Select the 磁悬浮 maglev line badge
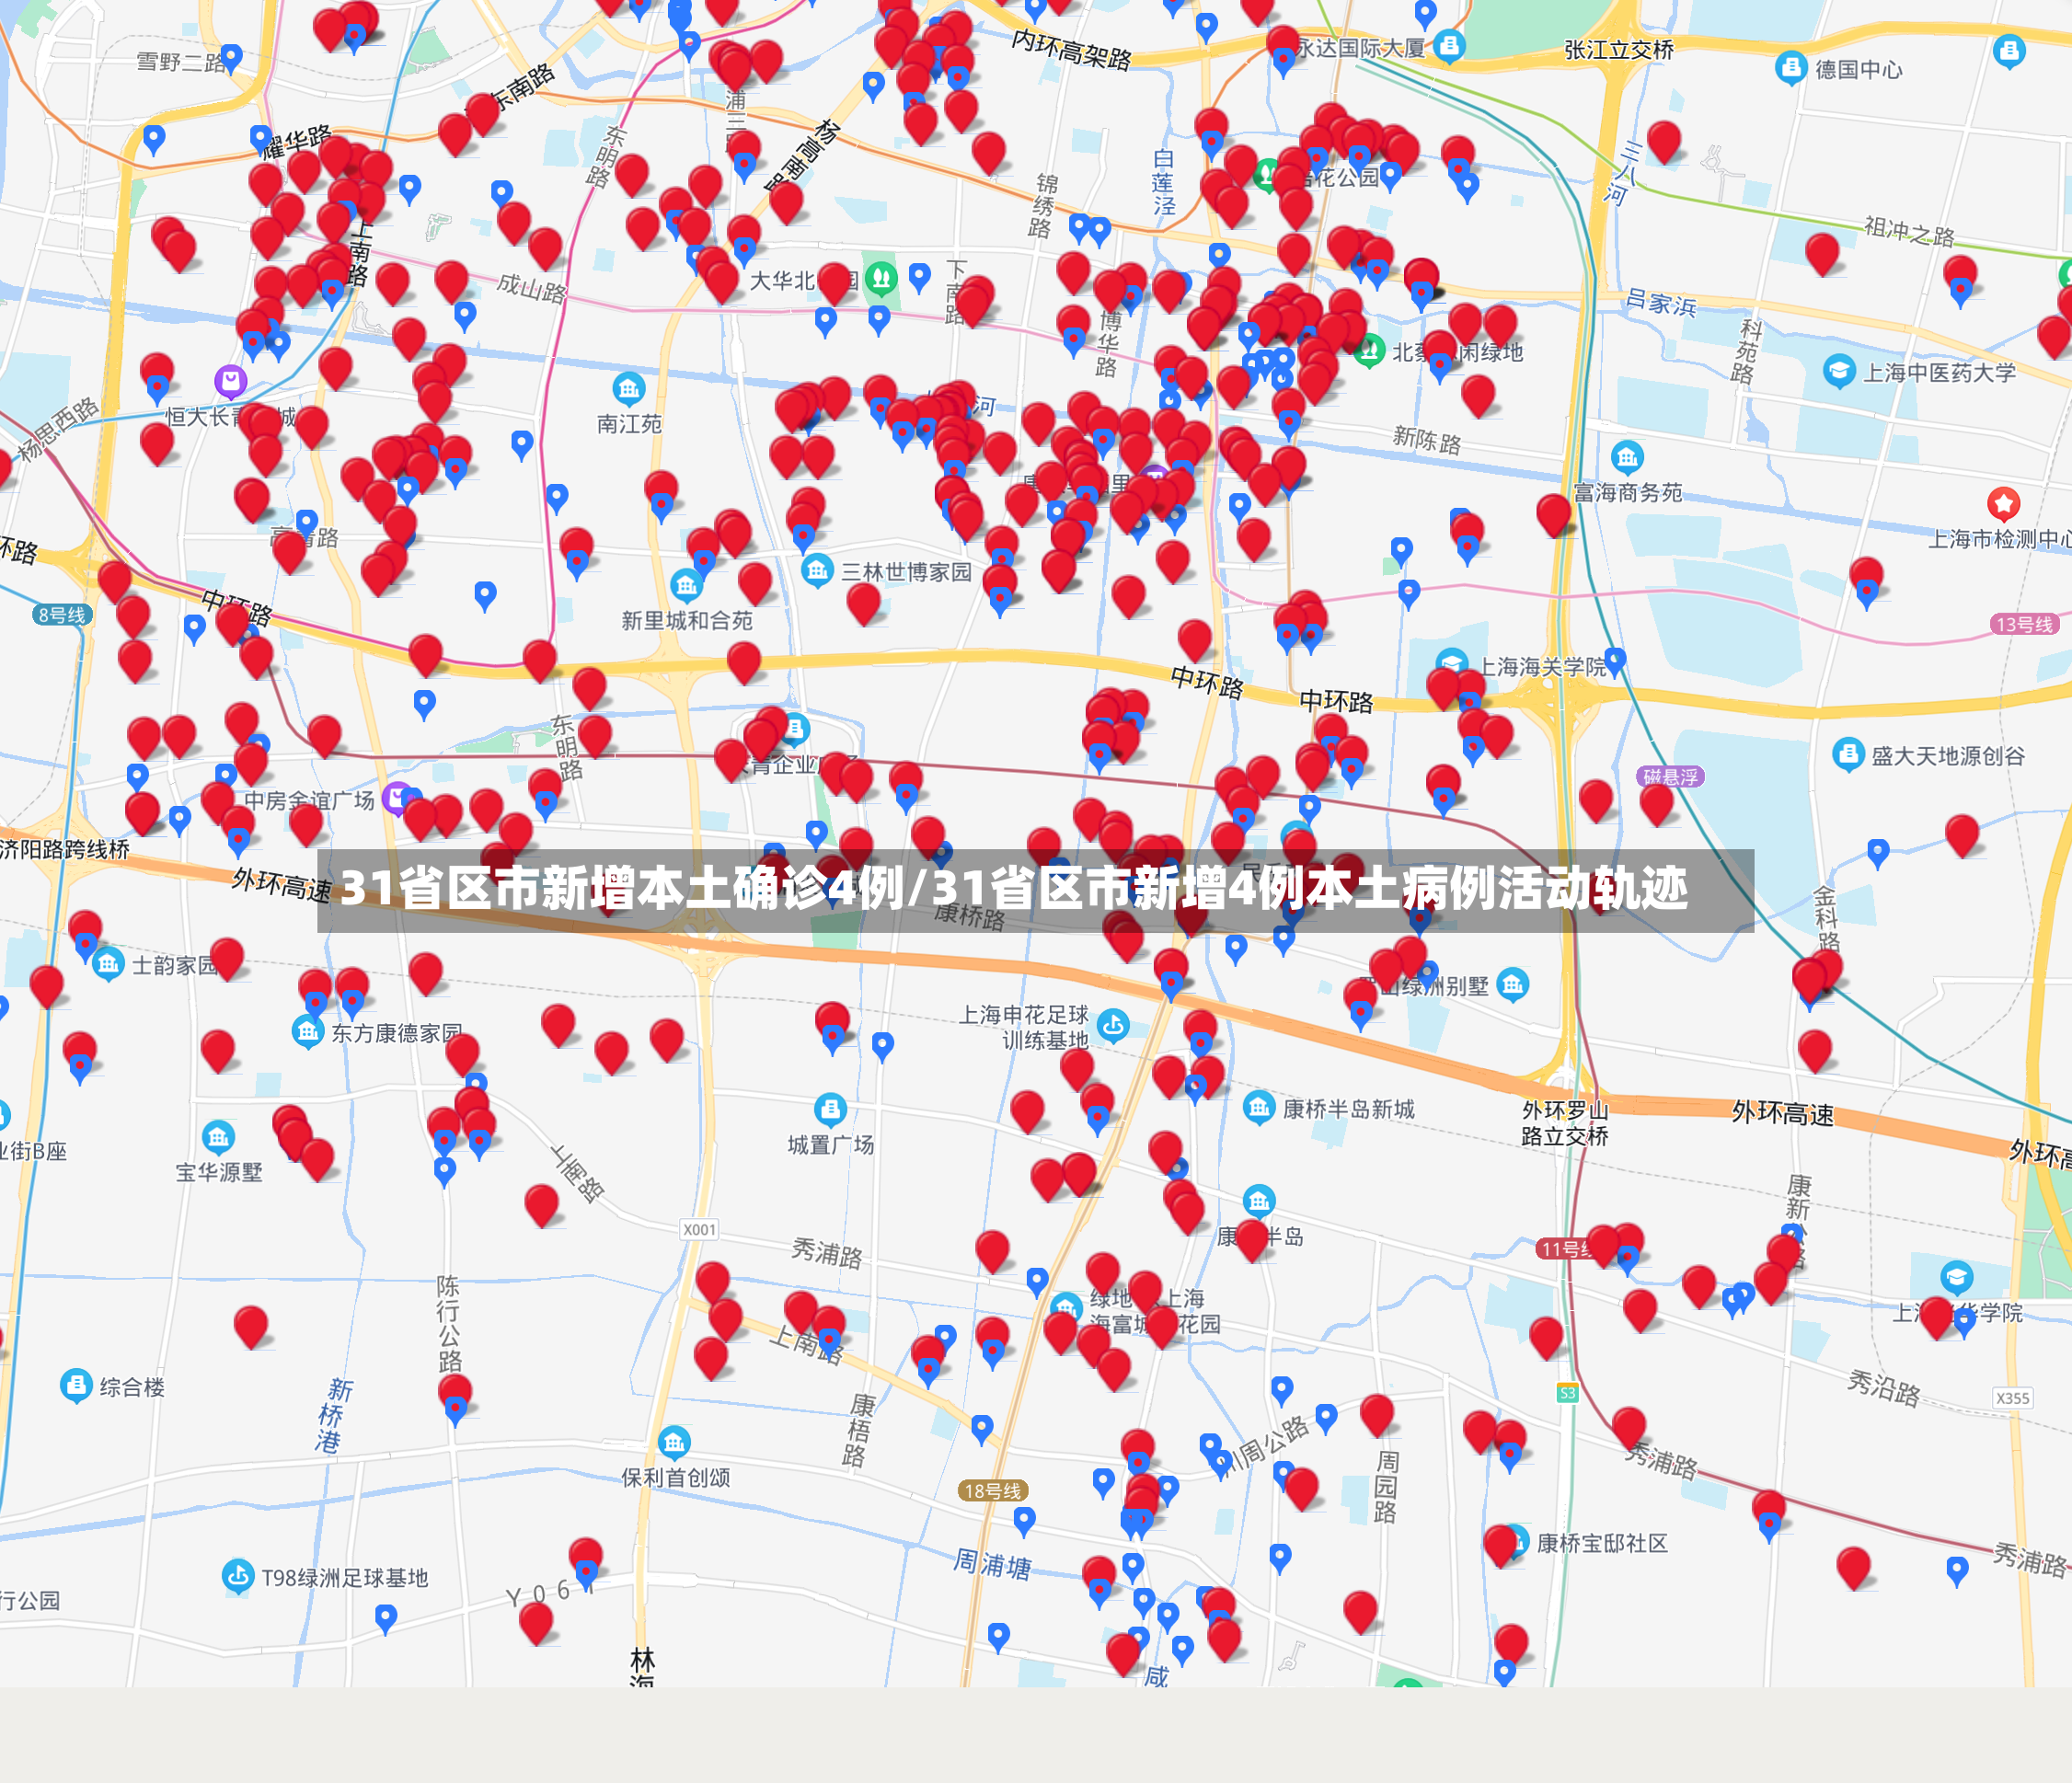This screenshot has width=2072, height=1783. click(x=1670, y=777)
